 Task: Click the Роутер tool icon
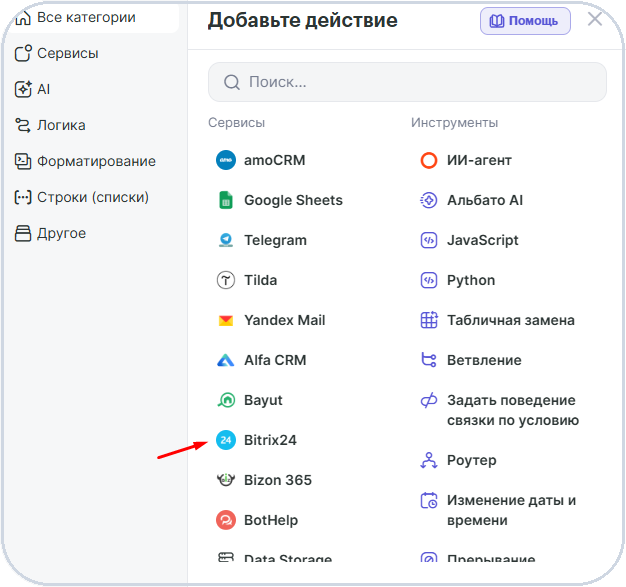tap(429, 460)
